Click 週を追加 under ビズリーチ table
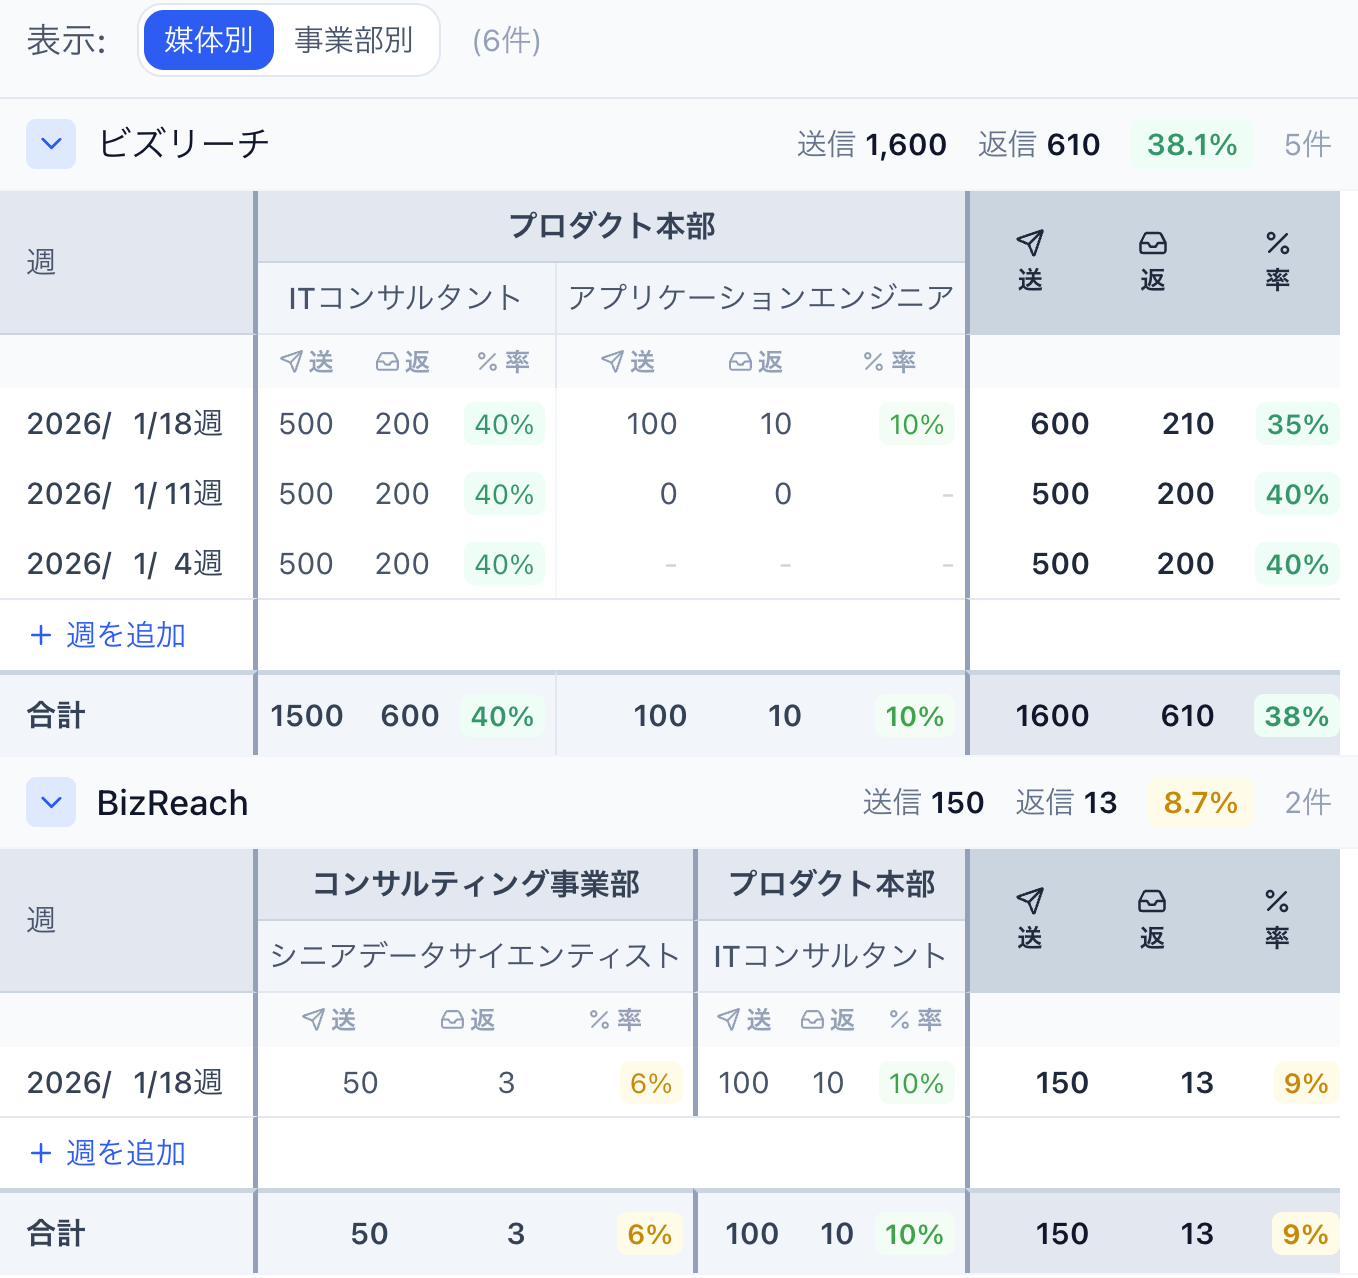 coord(108,635)
